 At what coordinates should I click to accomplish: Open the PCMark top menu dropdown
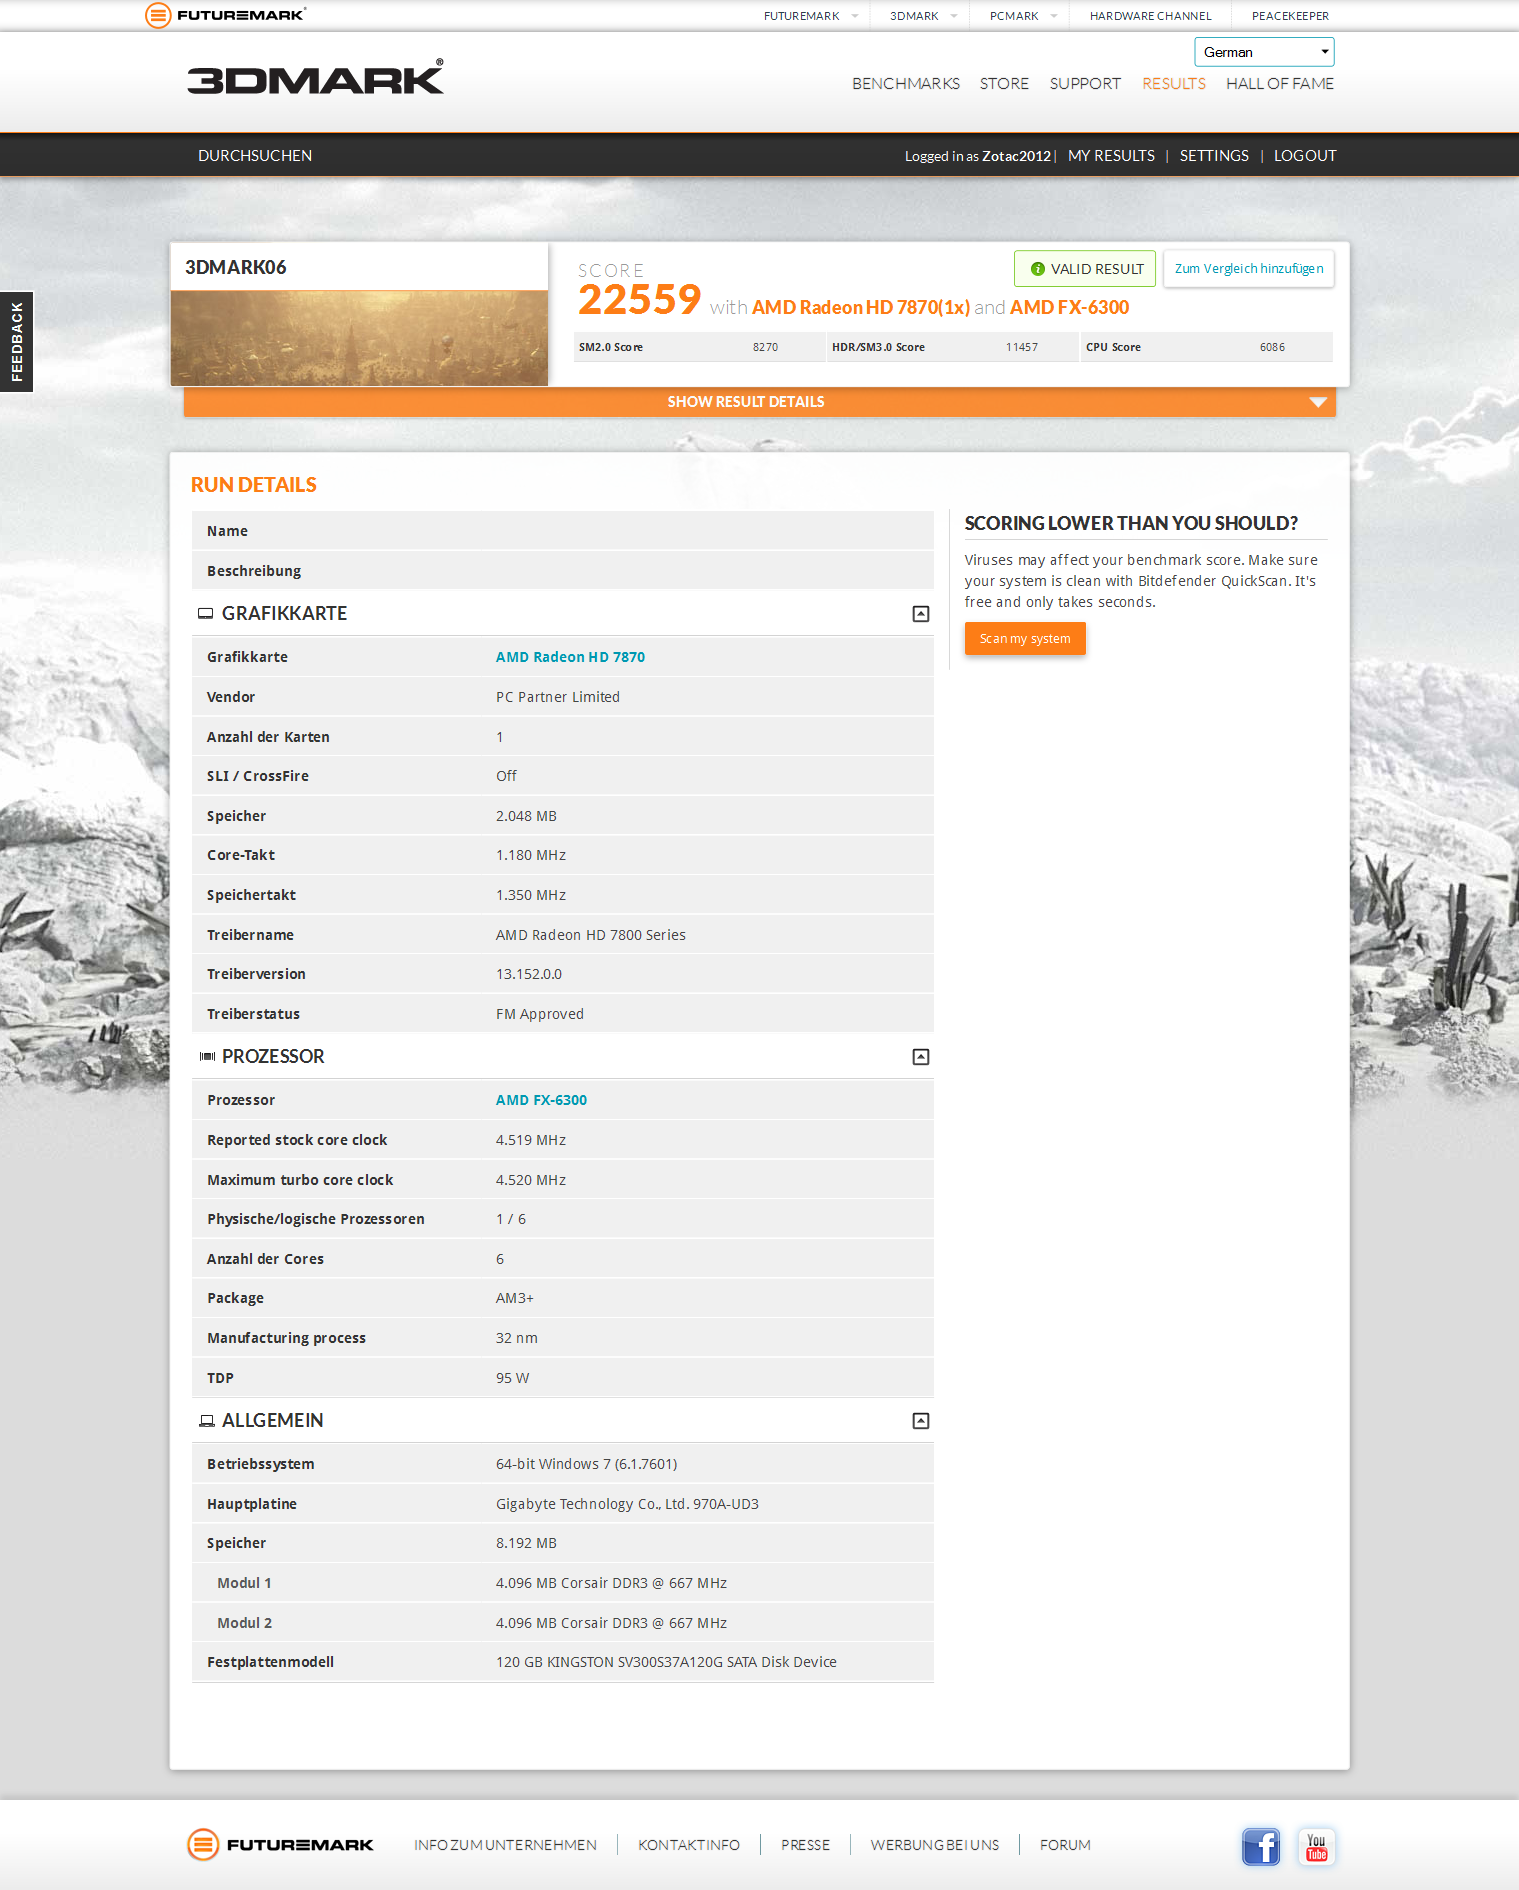1023,16
